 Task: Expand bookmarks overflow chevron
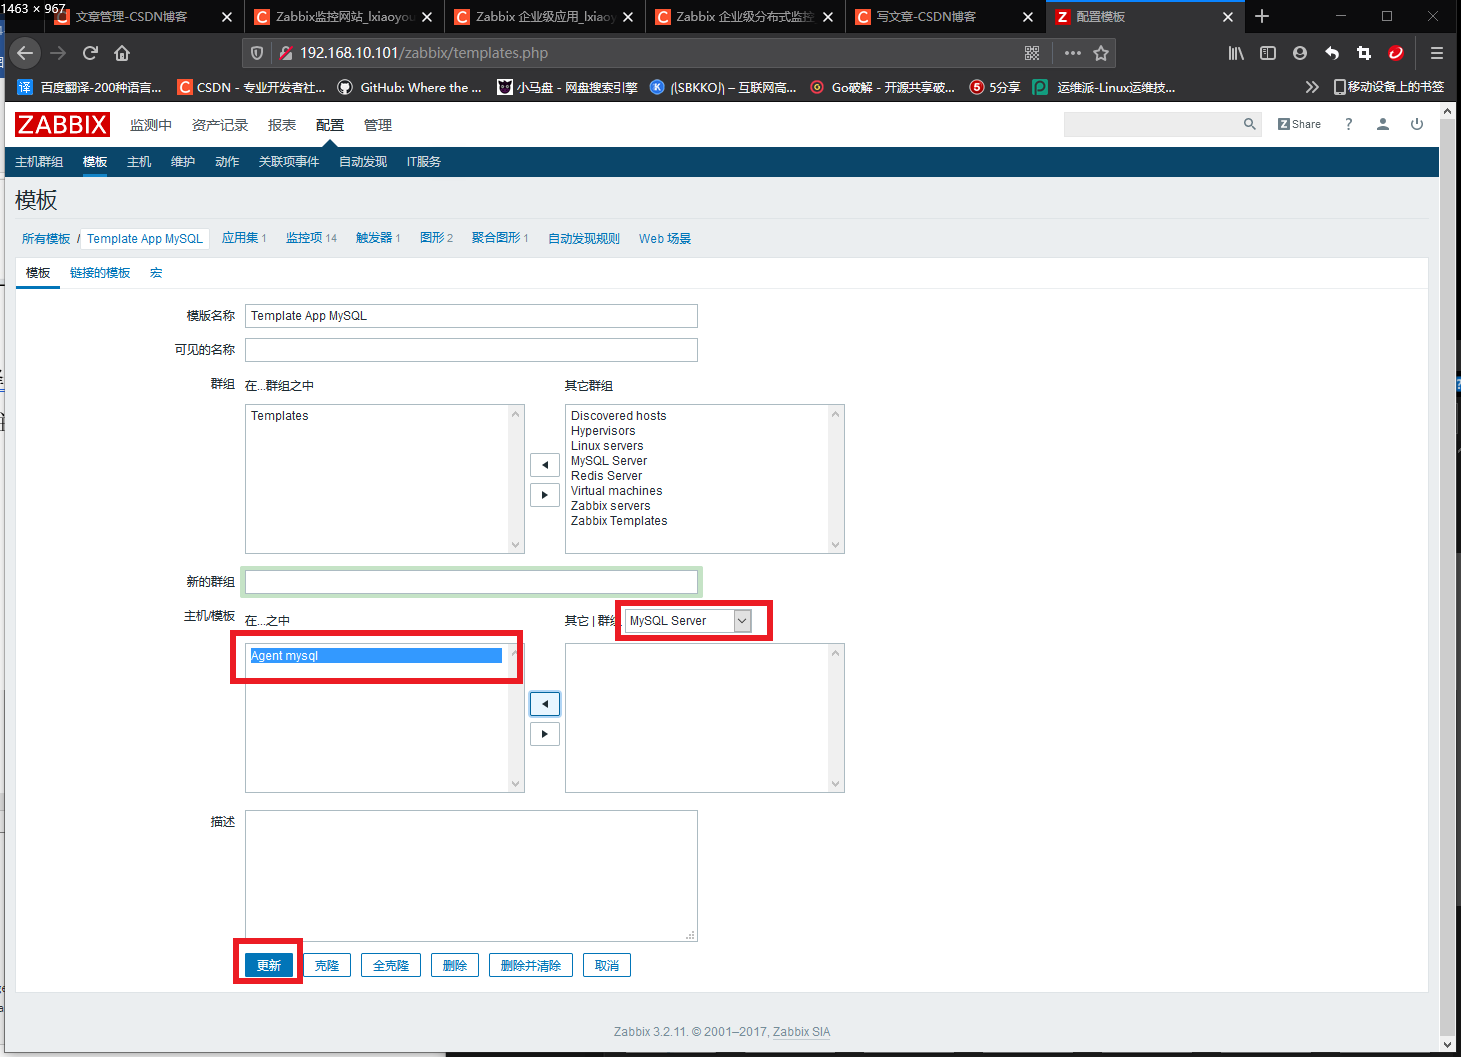coord(1312,87)
